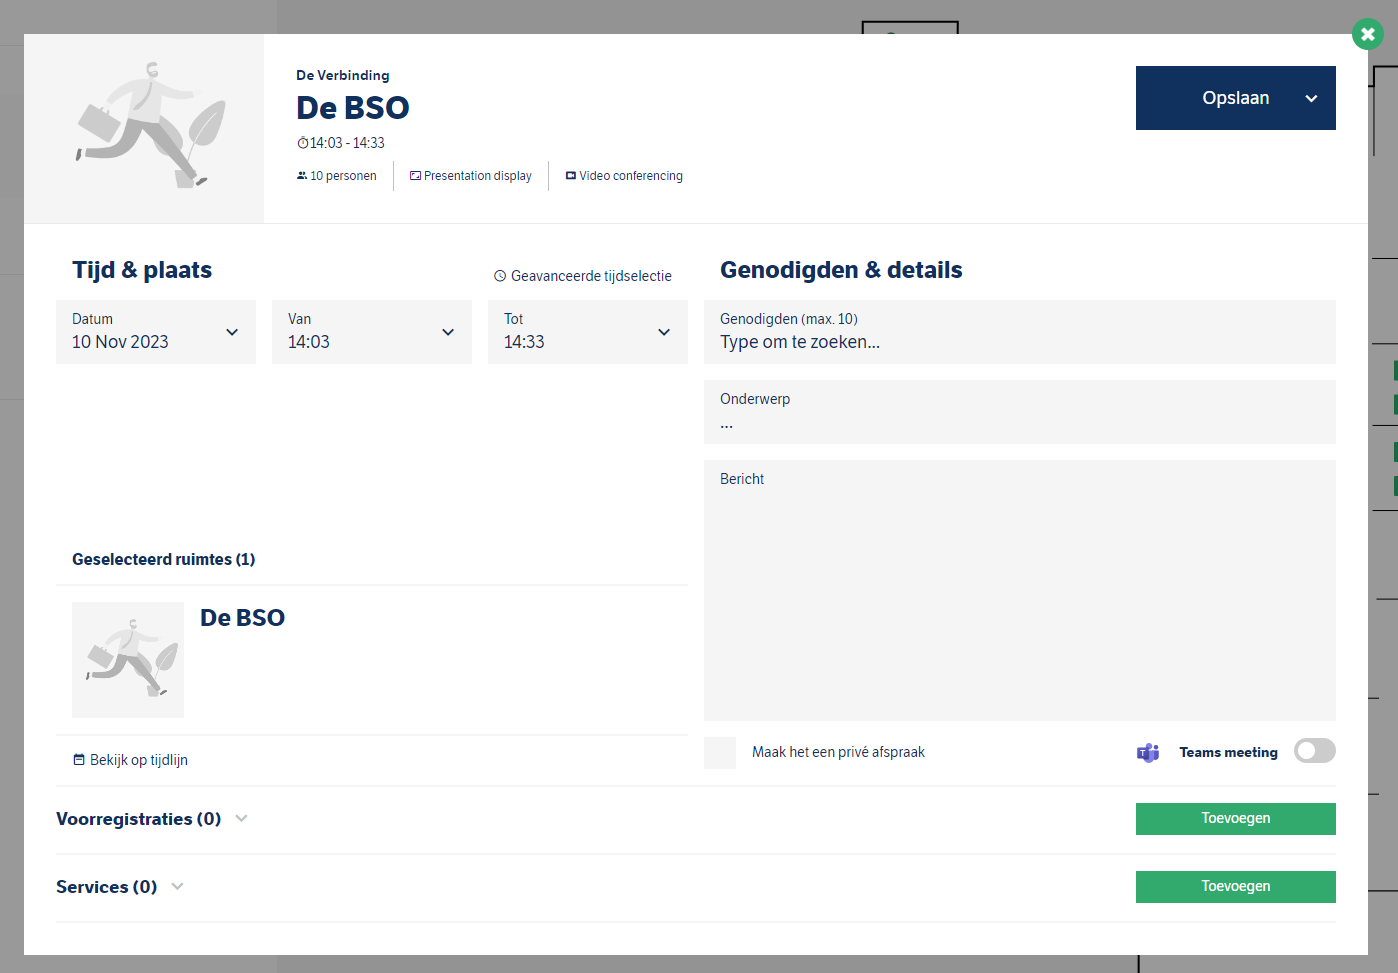The width and height of the screenshot is (1398, 973).
Task: Check the privé afspraak checkbox
Action: pos(720,753)
